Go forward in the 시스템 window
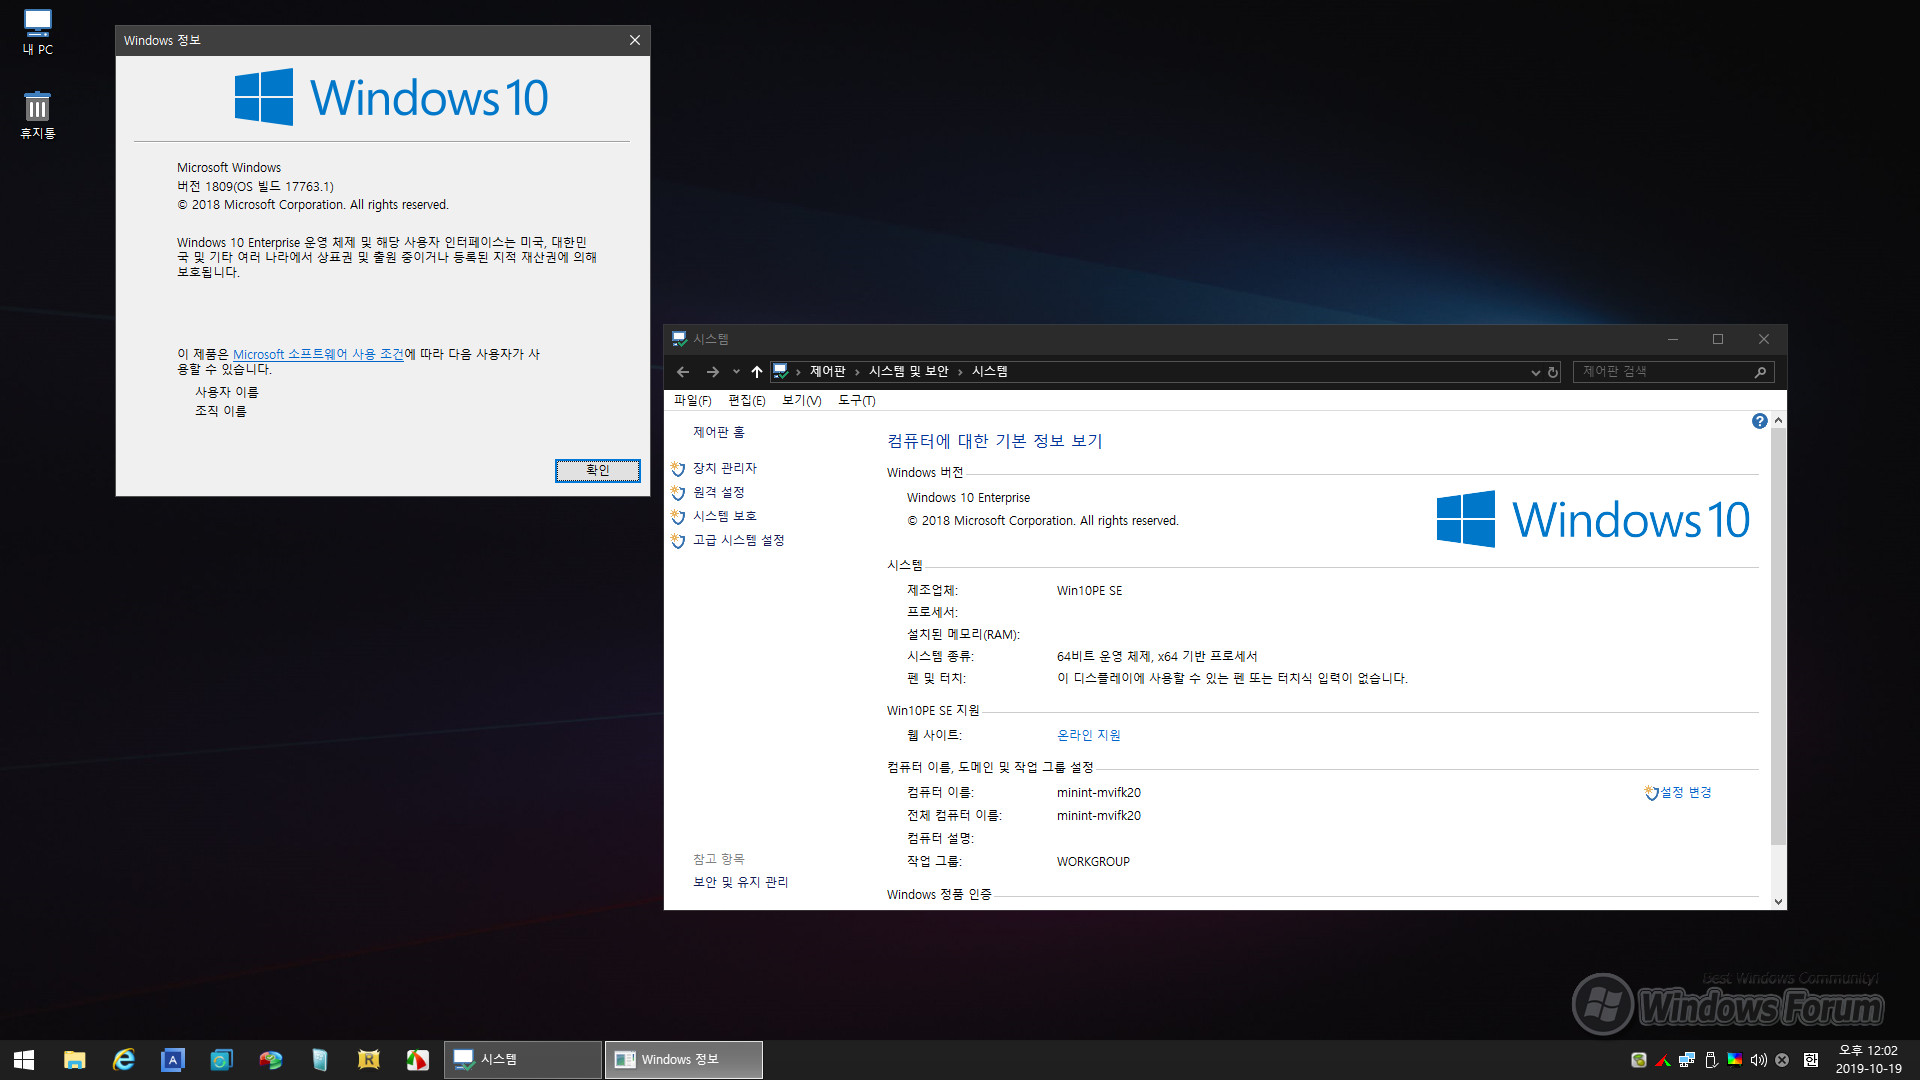This screenshot has width=1920, height=1080. click(x=712, y=372)
